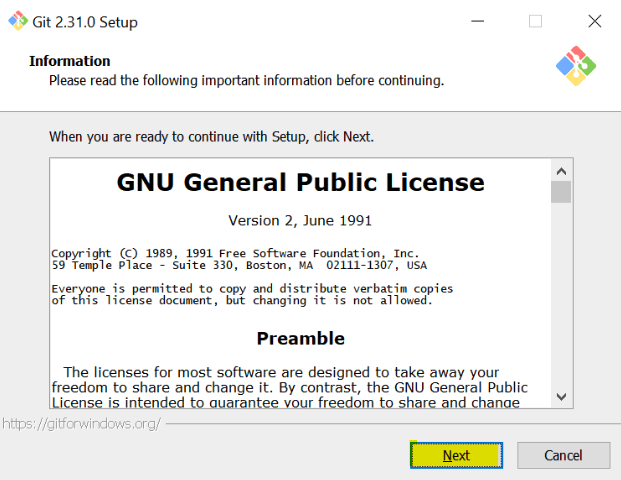Click the 'Information' heading
This screenshot has height=480, width=621.
(70, 61)
